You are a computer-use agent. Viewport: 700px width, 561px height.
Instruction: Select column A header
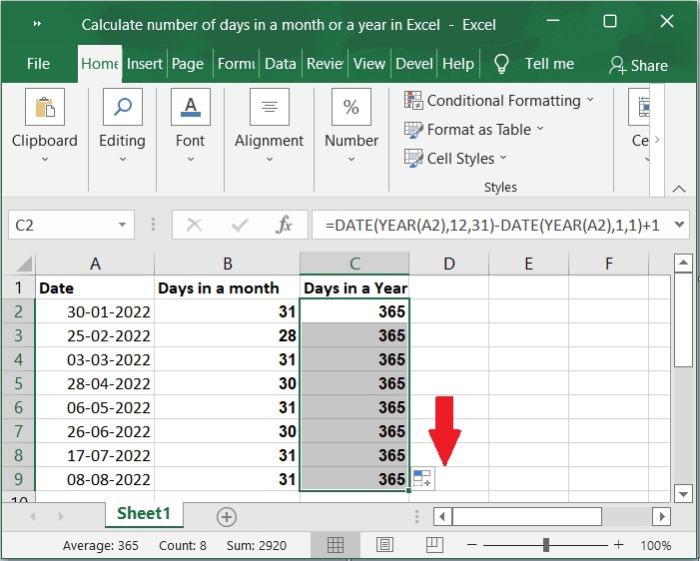95,263
